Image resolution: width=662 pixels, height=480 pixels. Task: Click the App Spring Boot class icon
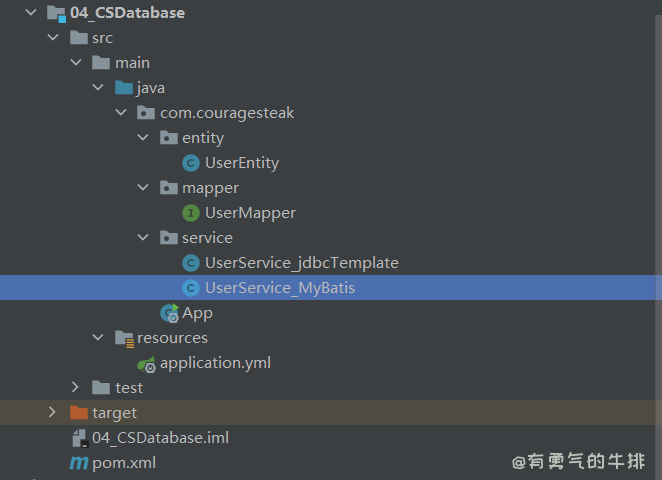168,313
